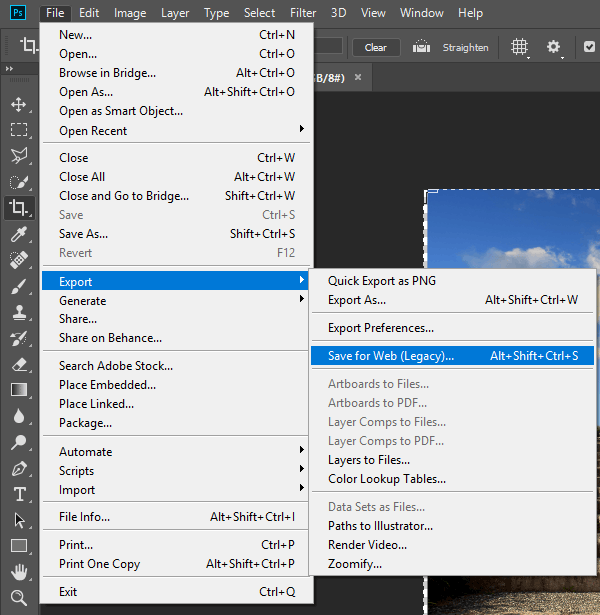Choose Browse in Bridge...
Screen dimensions: 600x615
tap(176, 73)
